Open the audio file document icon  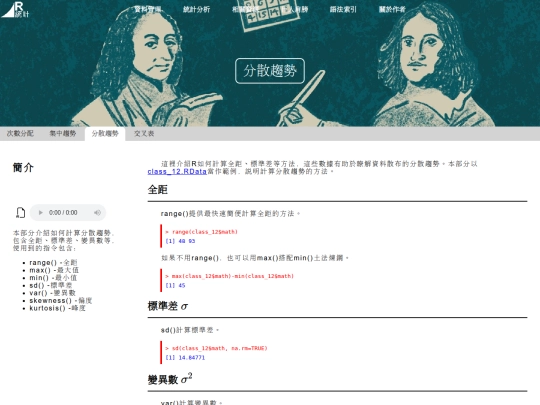20,212
